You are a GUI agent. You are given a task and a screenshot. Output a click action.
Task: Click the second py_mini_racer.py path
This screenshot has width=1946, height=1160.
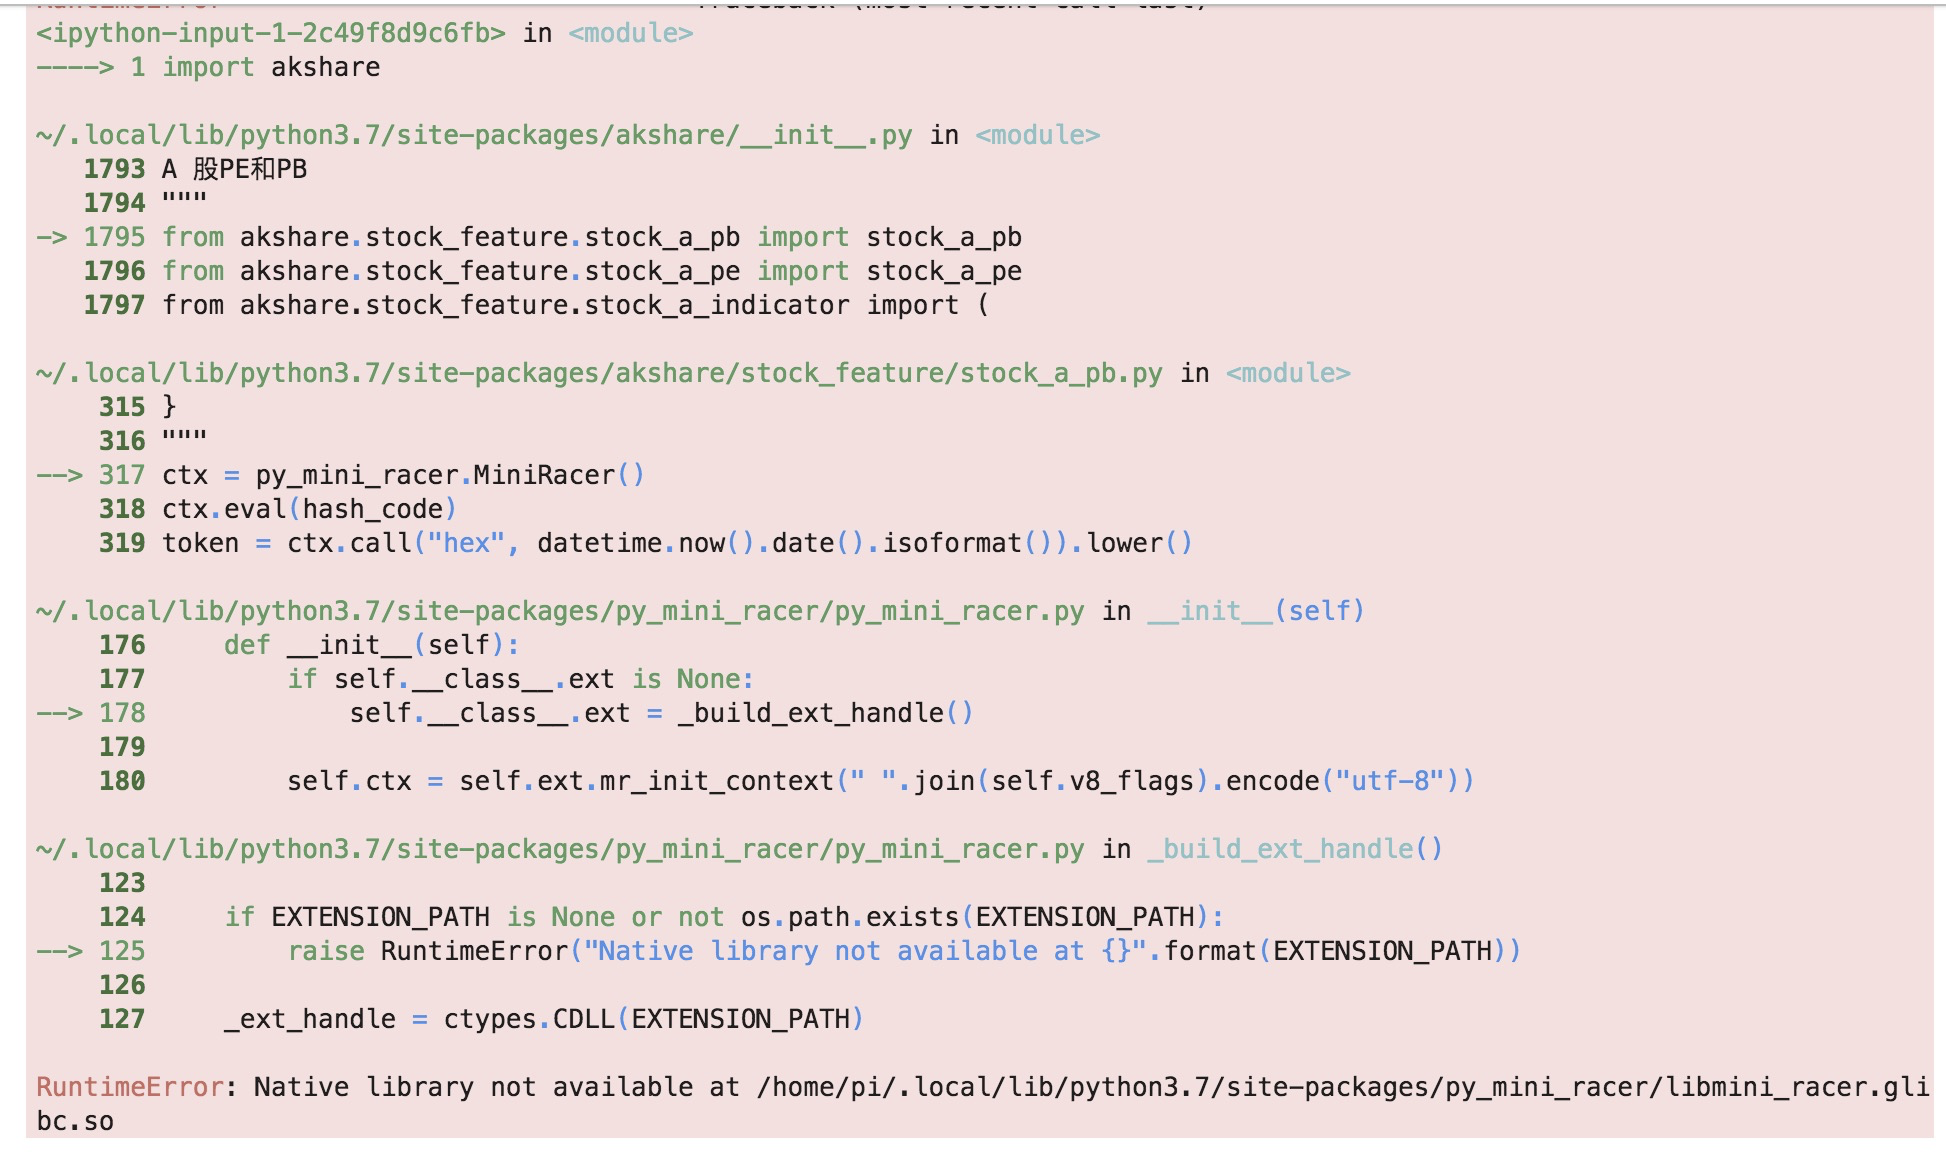[560, 848]
